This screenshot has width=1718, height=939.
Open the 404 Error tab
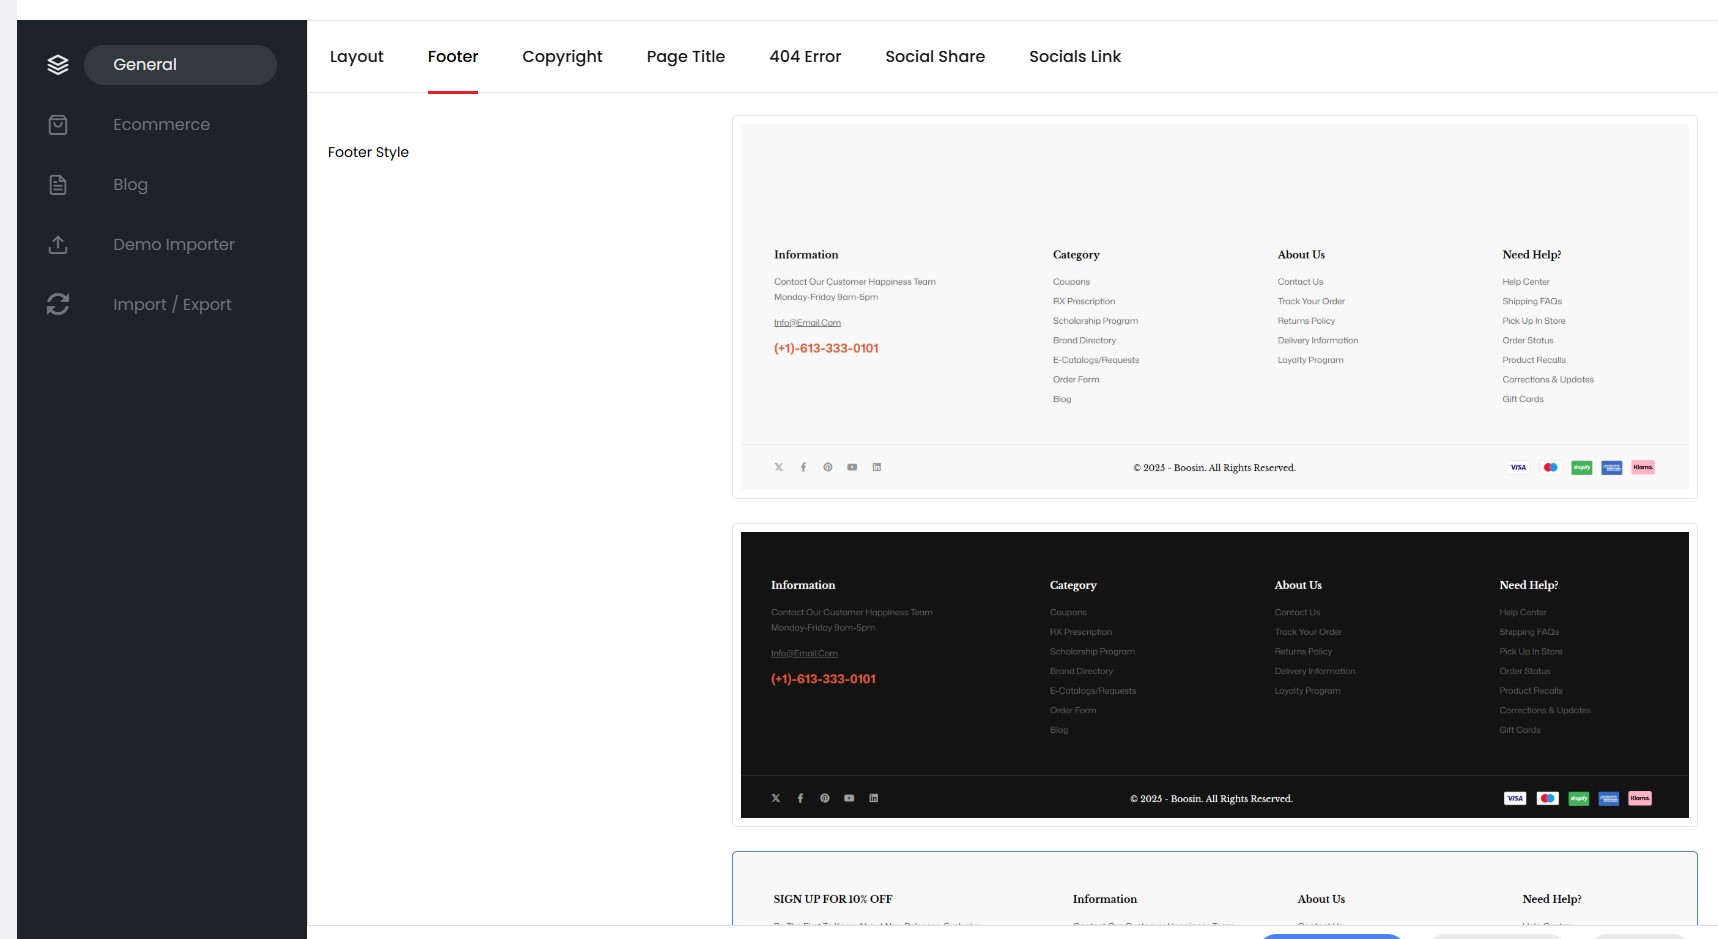[x=805, y=57]
